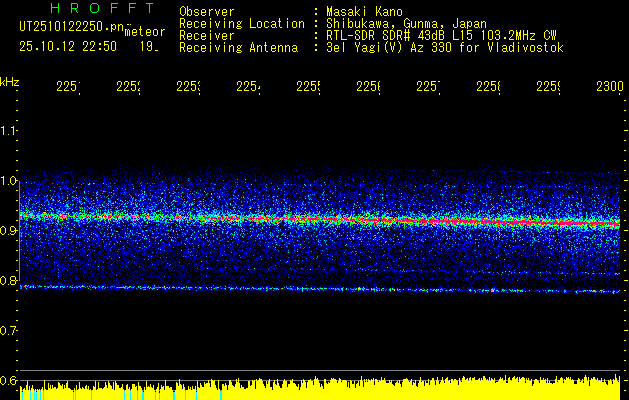629x400 pixels.
Task: Click the name Masaki Kano
Action: [x=364, y=11]
